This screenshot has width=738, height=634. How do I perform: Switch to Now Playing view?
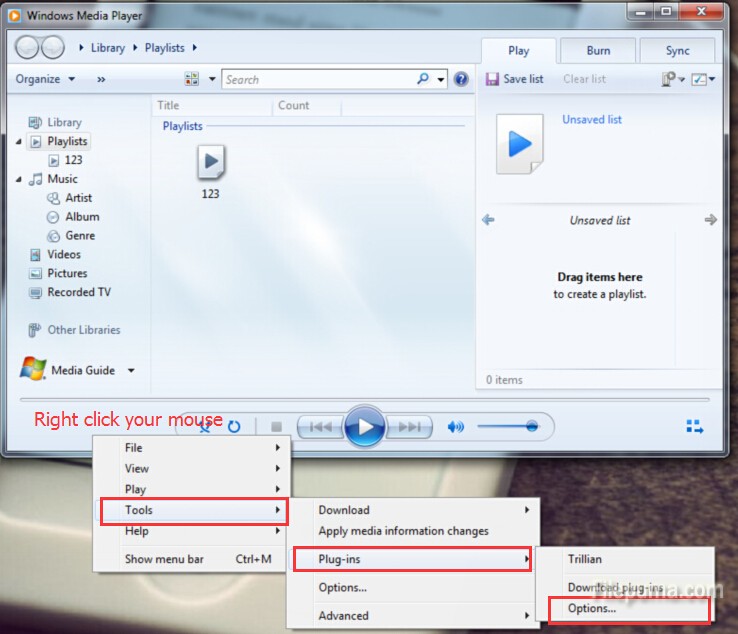tap(695, 427)
